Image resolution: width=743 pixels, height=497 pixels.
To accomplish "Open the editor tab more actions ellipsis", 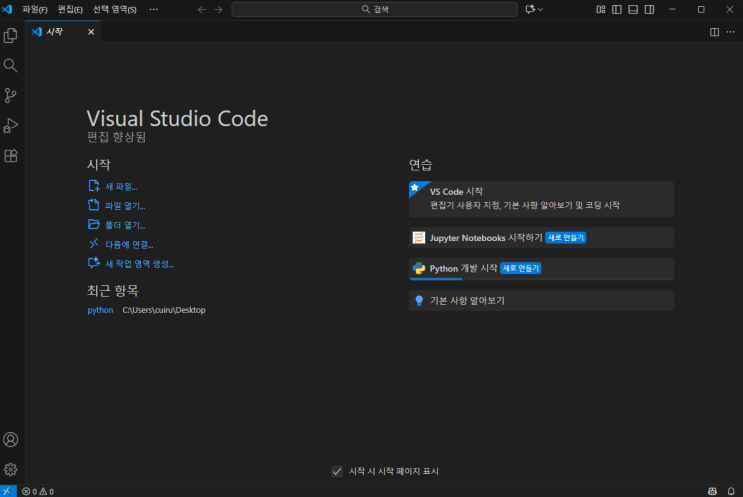I will click(x=731, y=32).
